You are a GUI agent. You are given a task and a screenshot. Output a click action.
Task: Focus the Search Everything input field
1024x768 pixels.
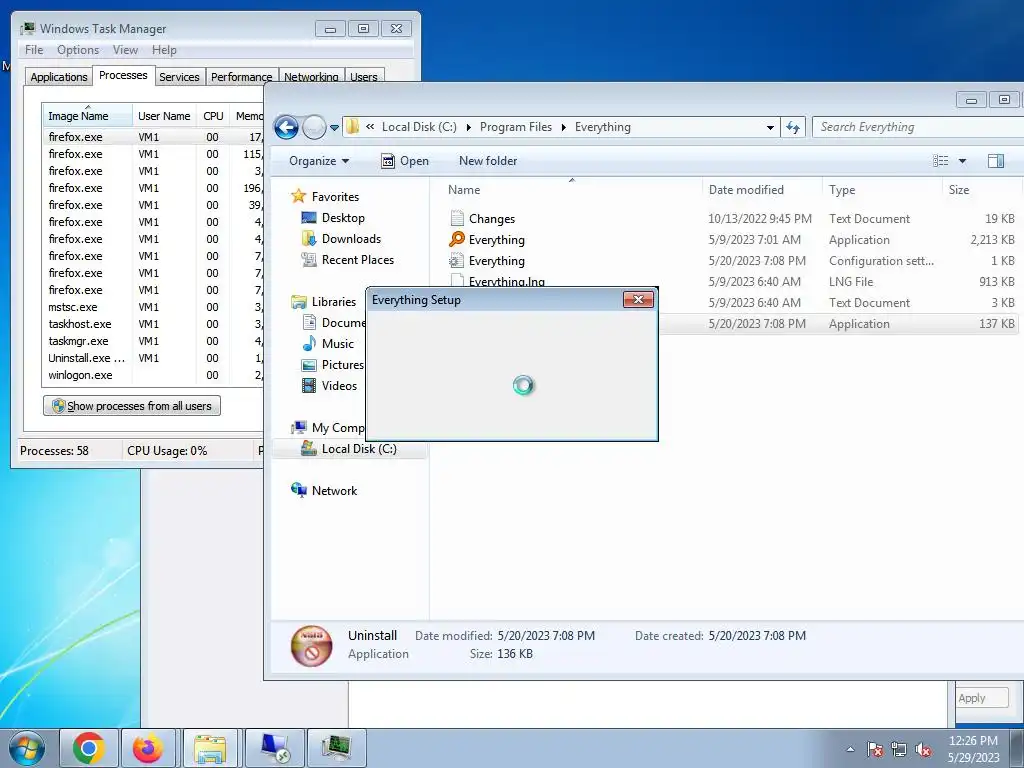(x=918, y=127)
